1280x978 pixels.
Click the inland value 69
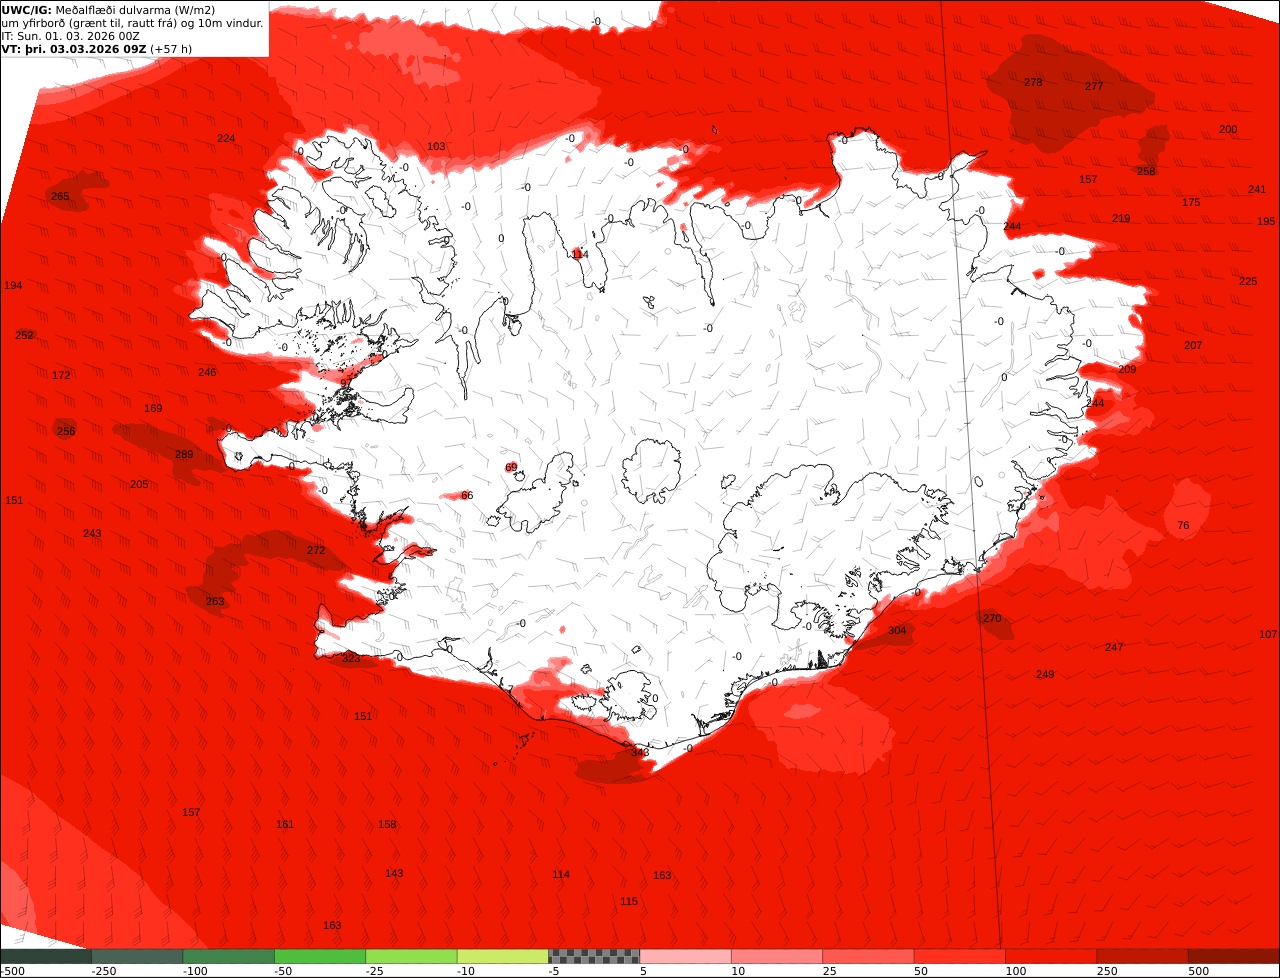pos(511,467)
